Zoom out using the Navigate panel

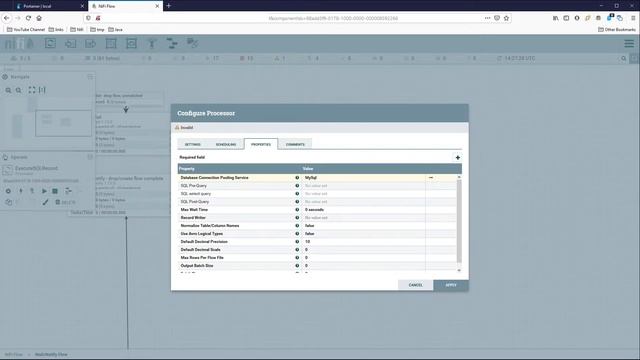[x=19, y=90]
